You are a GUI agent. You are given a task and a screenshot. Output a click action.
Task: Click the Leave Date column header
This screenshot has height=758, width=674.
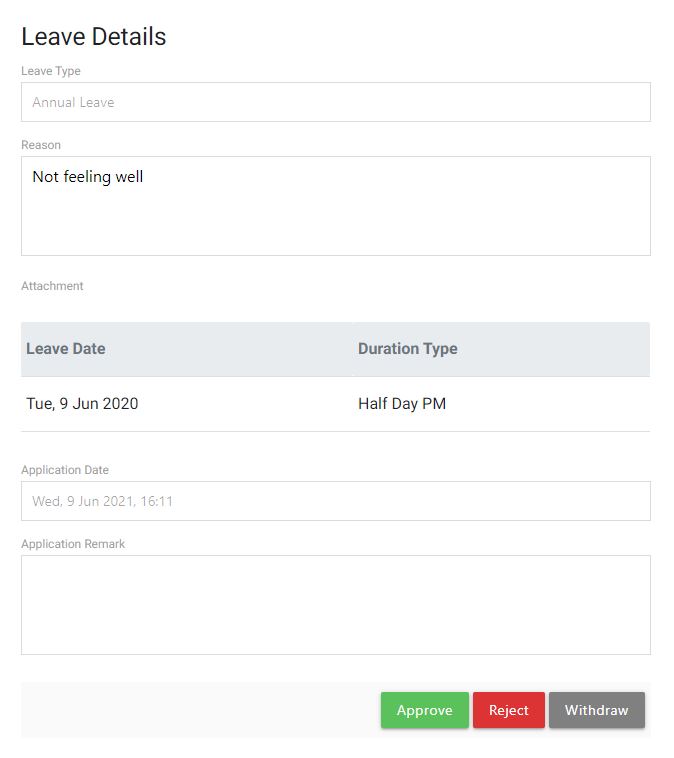tap(66, 349)
